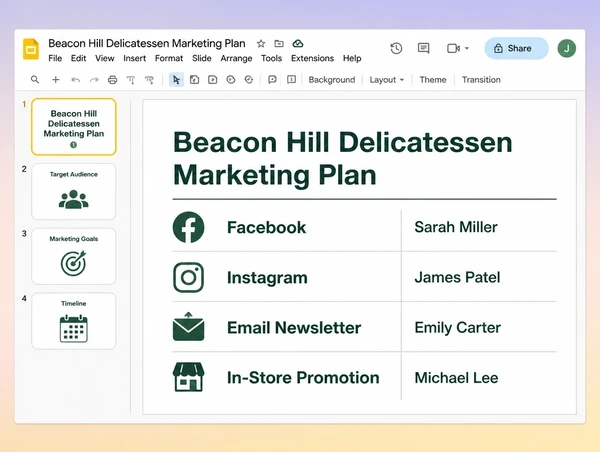Click the green badge on slide 1 thumbnail
Screen dimensions: 600x452
pos(73,145)
